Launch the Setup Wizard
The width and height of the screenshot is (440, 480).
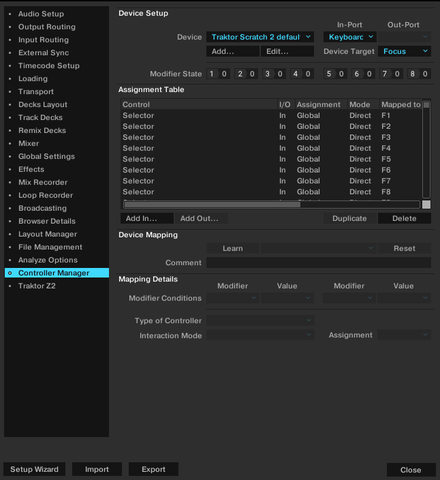pos(34,469)
